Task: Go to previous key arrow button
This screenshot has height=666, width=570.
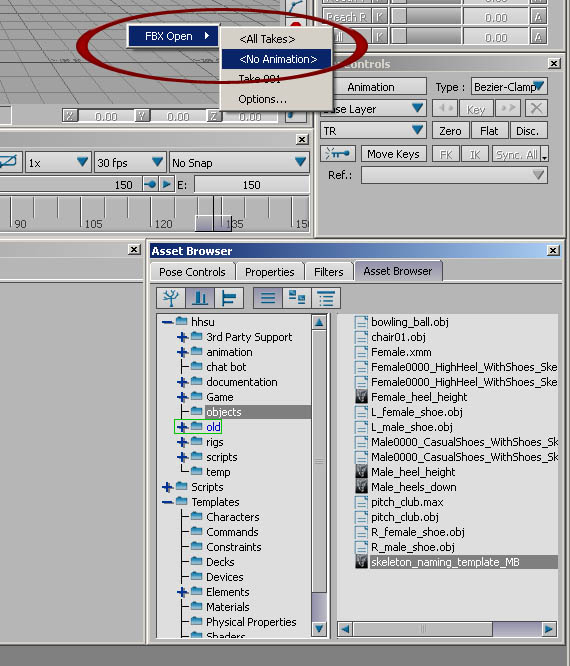Action: [445, 108]
